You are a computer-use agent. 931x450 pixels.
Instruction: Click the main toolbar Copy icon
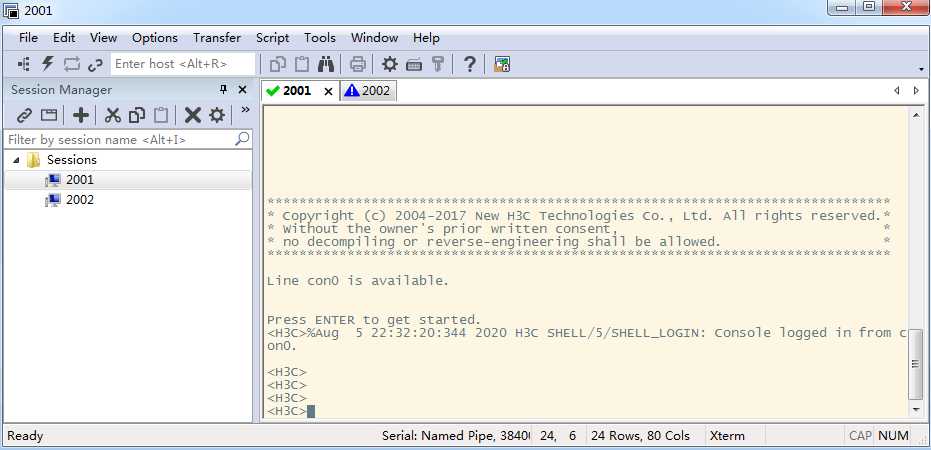[x=278, y=64]
